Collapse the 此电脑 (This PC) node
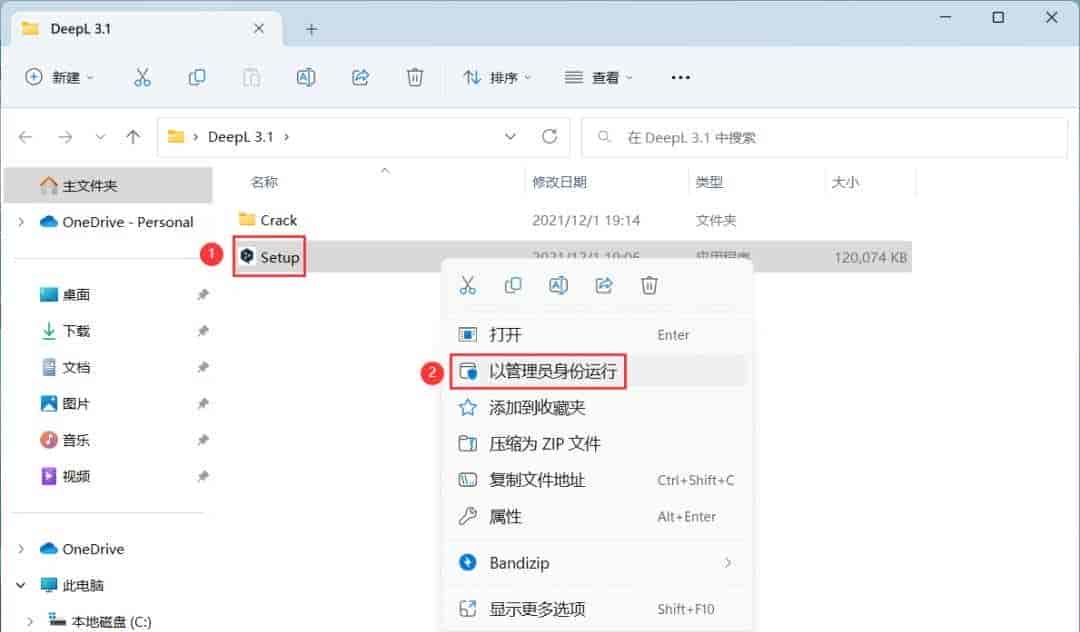 click(21, 585)
